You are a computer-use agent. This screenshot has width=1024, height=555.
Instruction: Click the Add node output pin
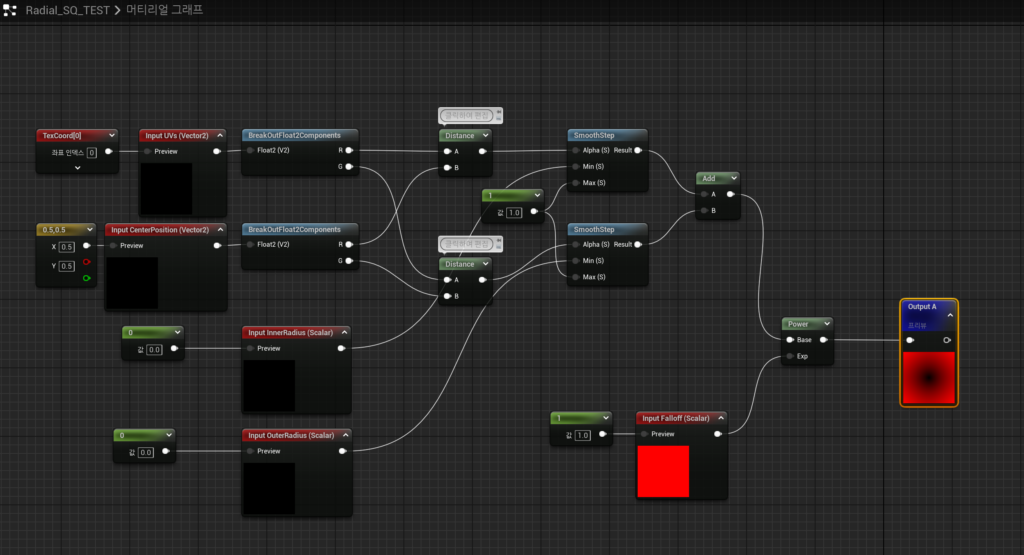click(x=730, y=194)
